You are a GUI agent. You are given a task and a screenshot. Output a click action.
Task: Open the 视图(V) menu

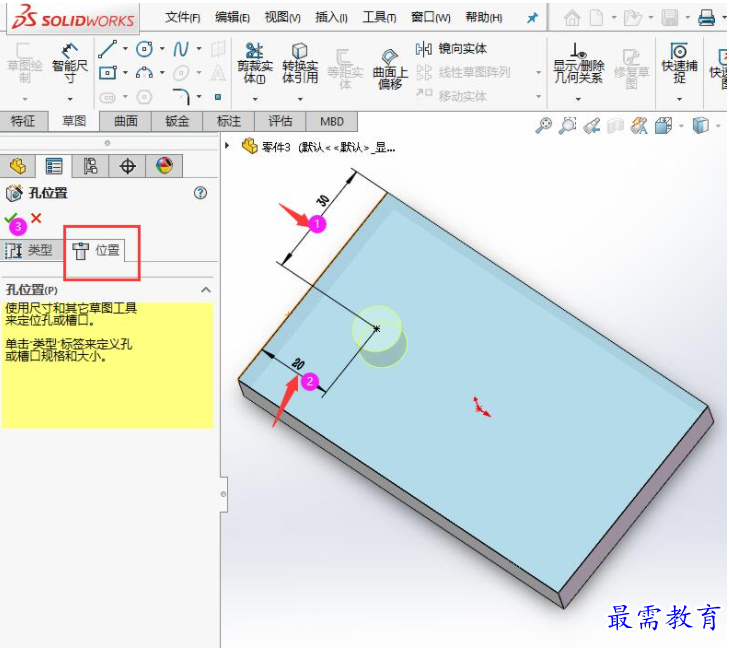282,18
